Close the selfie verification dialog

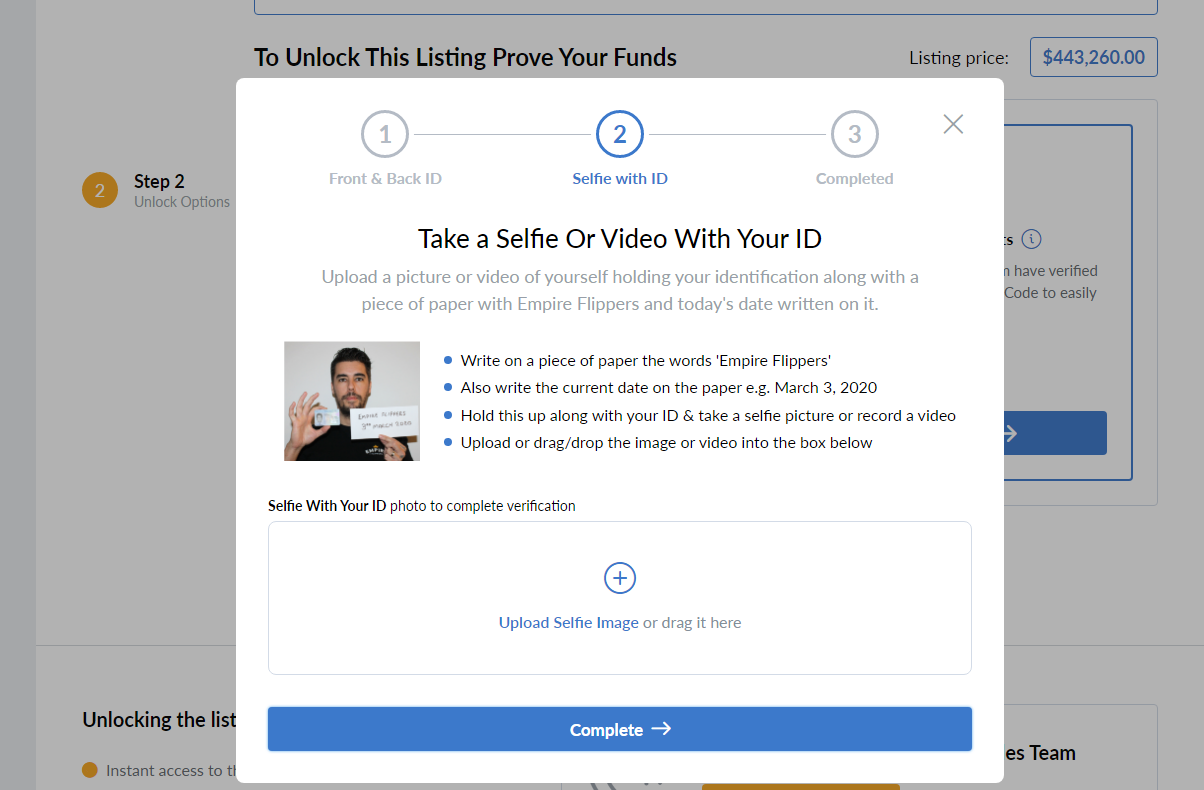point(953,124)
